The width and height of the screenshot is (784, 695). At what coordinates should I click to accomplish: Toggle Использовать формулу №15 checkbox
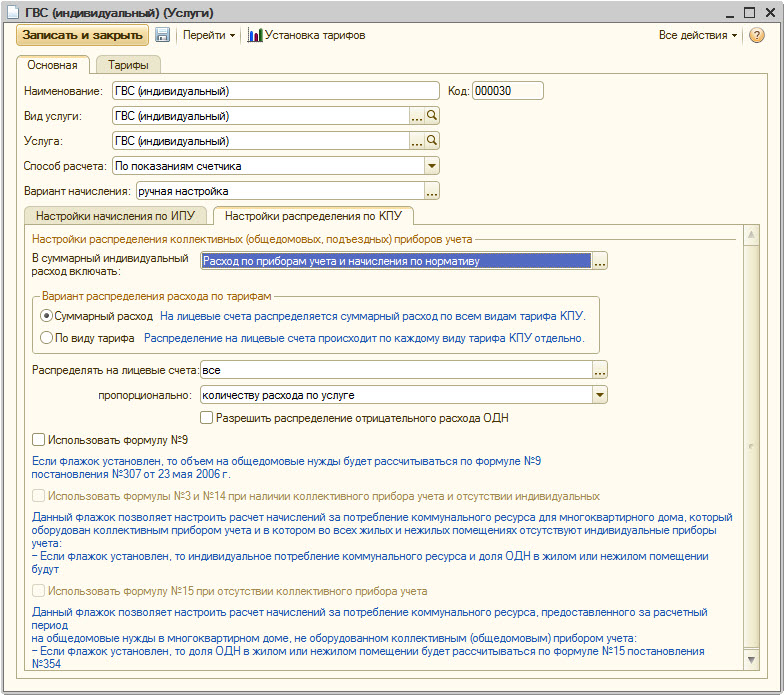click(x=38, y=591)
